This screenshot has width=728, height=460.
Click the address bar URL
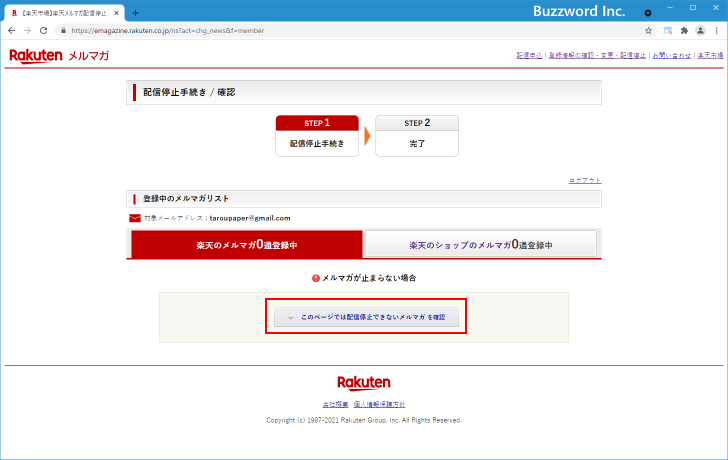168,31
